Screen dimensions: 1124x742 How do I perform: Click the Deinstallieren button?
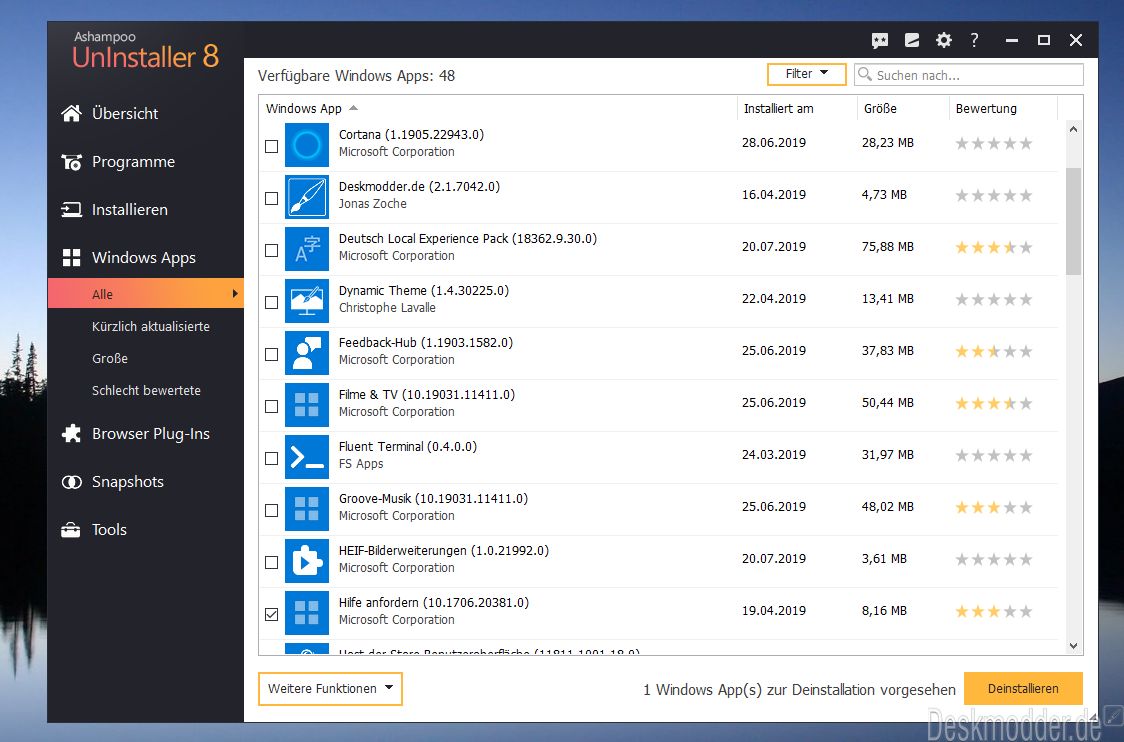1023,689
